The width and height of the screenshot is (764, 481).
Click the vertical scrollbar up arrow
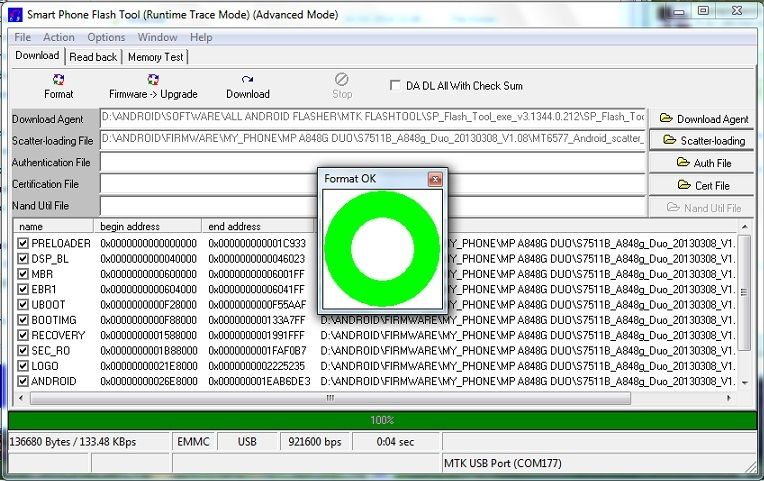[745, 227]
